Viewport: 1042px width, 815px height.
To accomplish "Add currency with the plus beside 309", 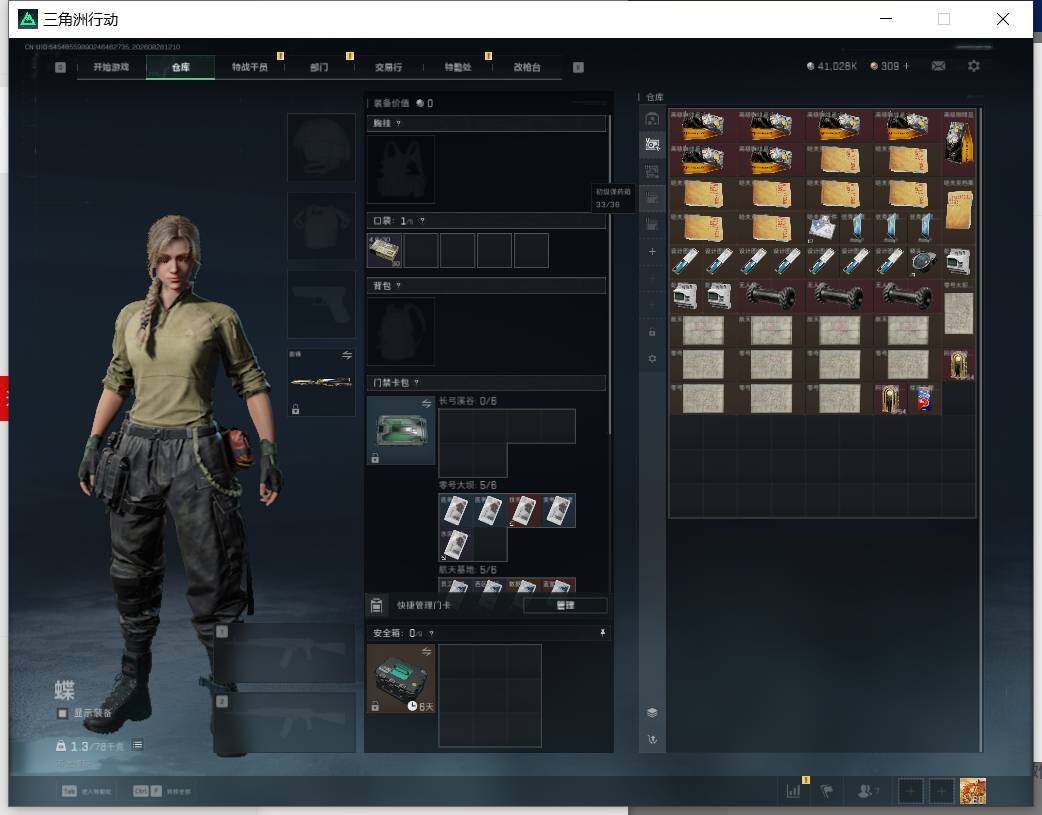I will [906, 66].
